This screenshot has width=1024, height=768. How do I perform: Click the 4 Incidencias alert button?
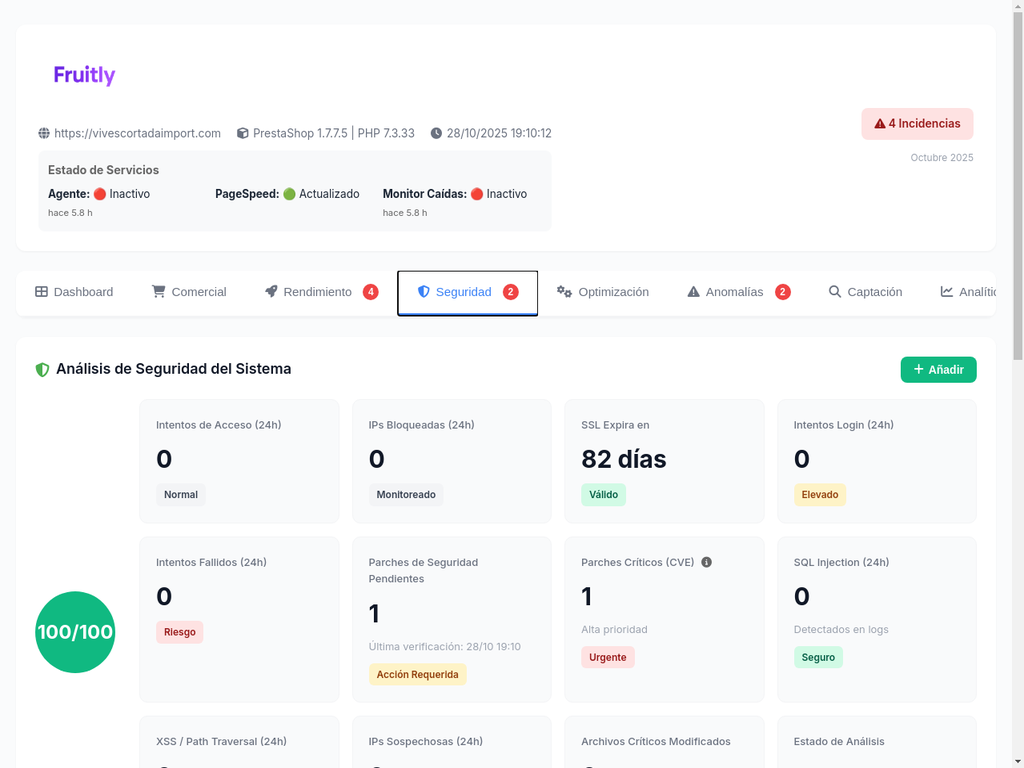tap(917, 123)
